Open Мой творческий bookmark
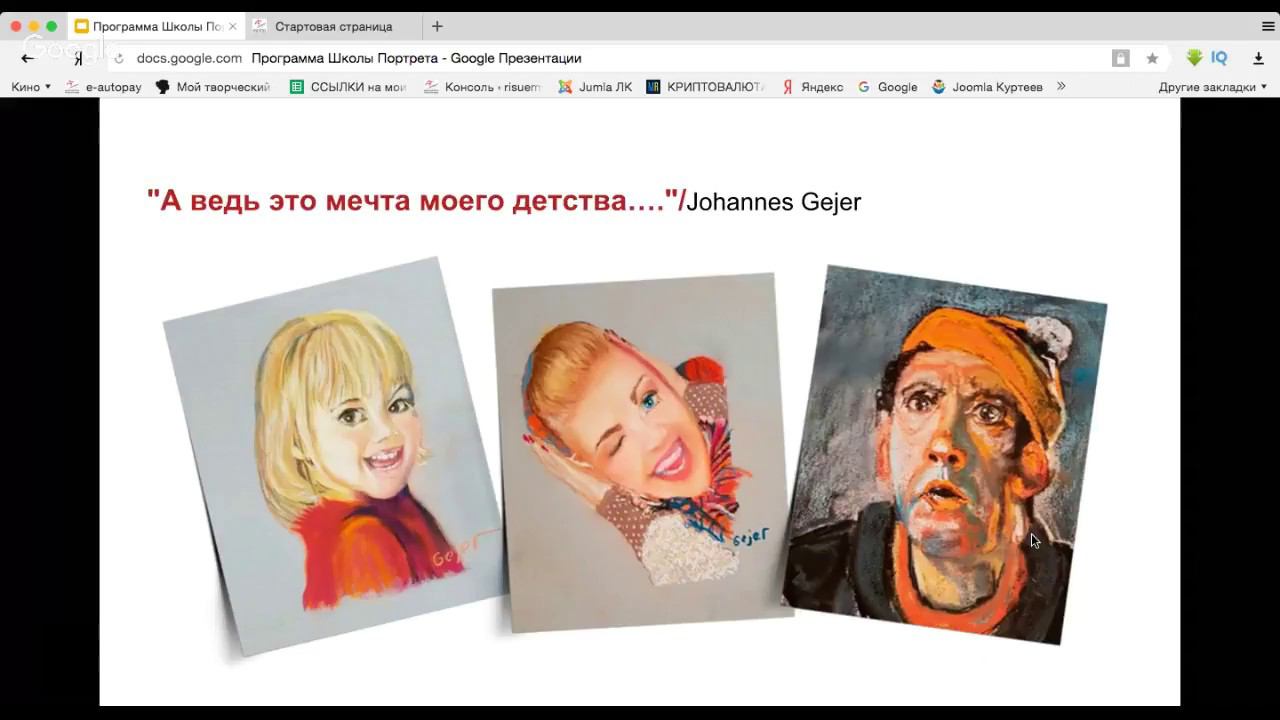This screenshot has height=720, width=1280. tap(213, 87)
